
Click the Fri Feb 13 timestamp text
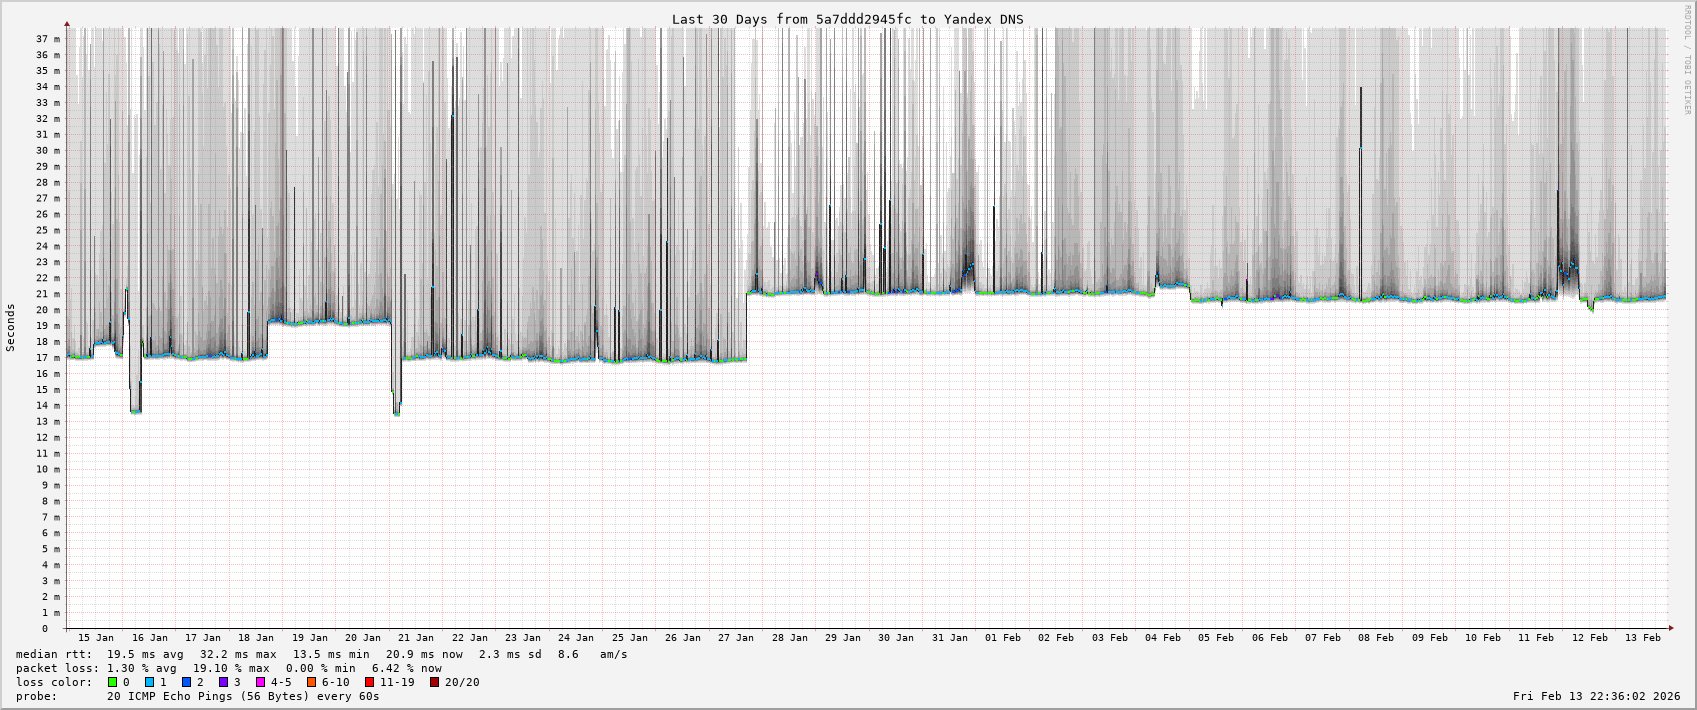point(1596,696)
